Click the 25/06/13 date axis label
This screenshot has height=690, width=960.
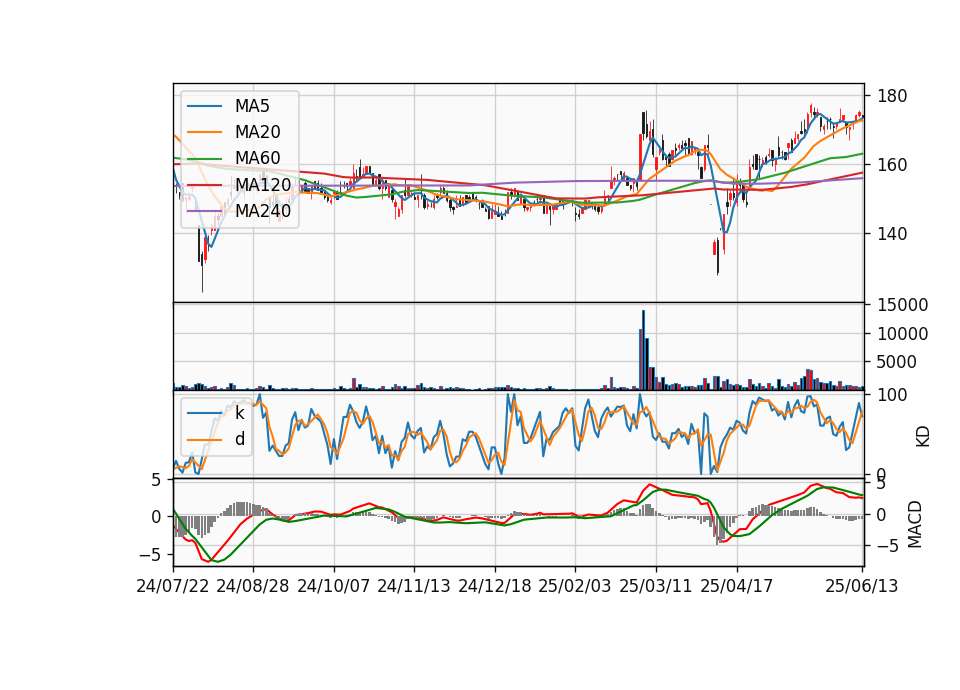[862, 586]
